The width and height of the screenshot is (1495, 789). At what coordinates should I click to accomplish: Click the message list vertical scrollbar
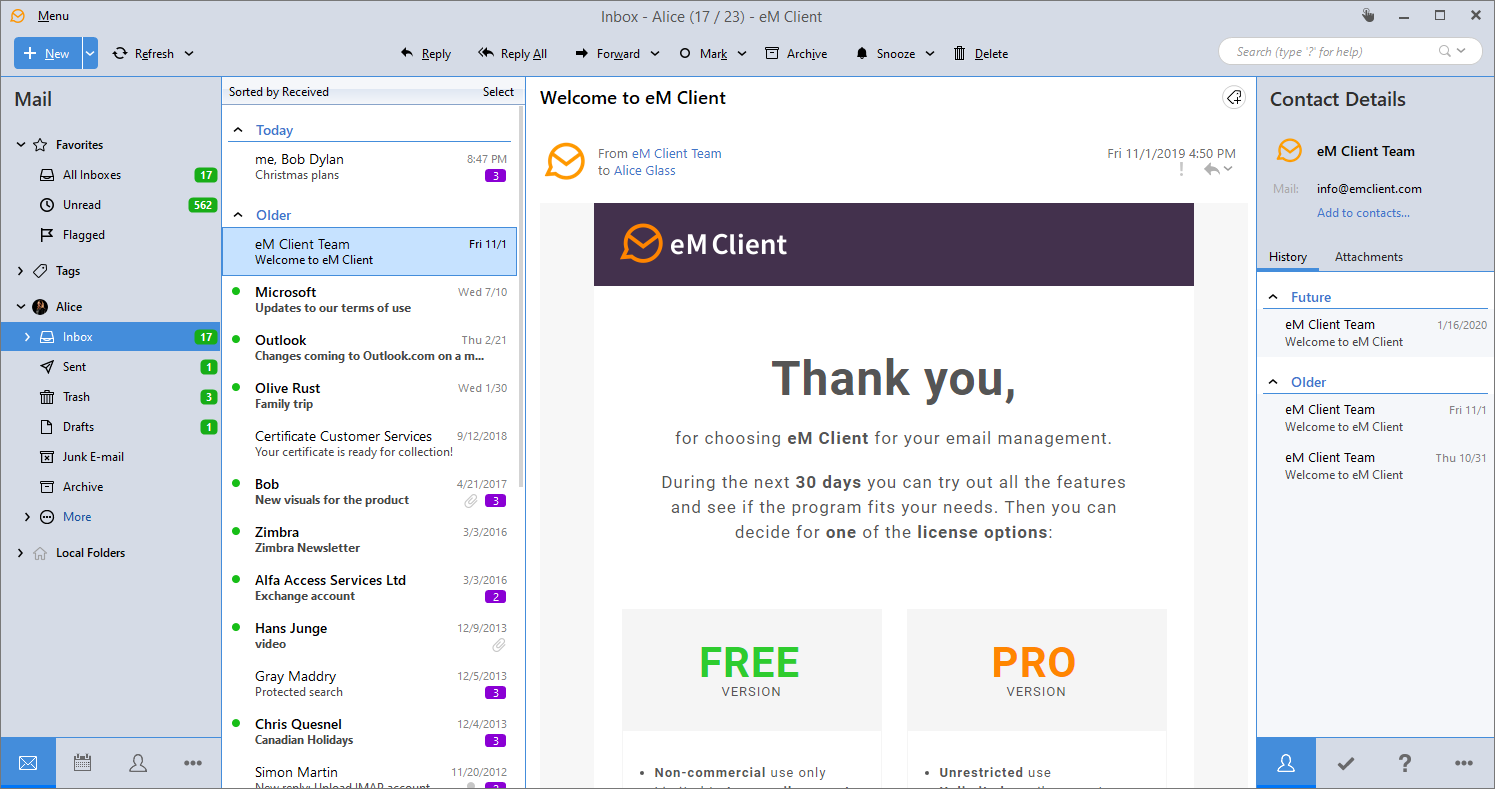520,300
